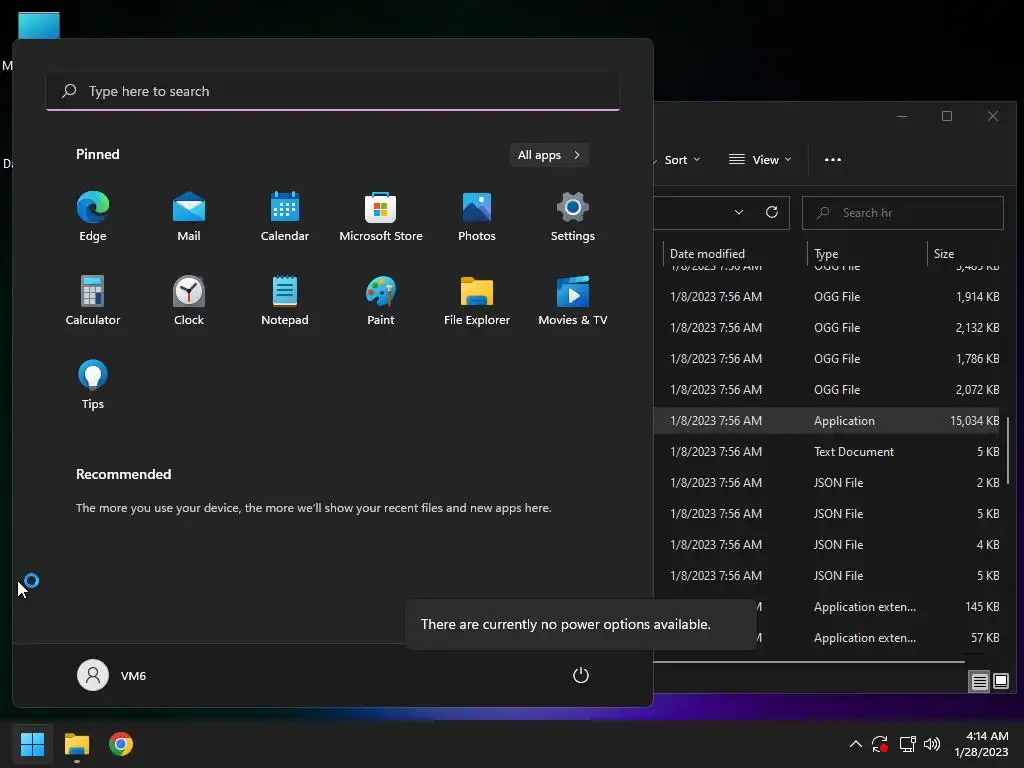Open the View dropdown in File Explorer
The width and height of the screenshot is (1024, 768).
pyautogui.click(x=760, y=160)
